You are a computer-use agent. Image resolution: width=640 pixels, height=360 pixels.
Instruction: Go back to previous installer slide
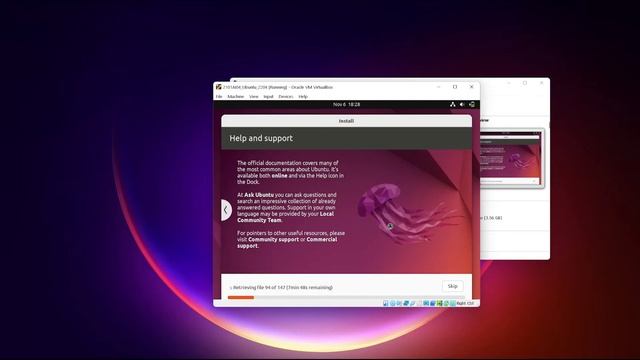tap(226, 210)
